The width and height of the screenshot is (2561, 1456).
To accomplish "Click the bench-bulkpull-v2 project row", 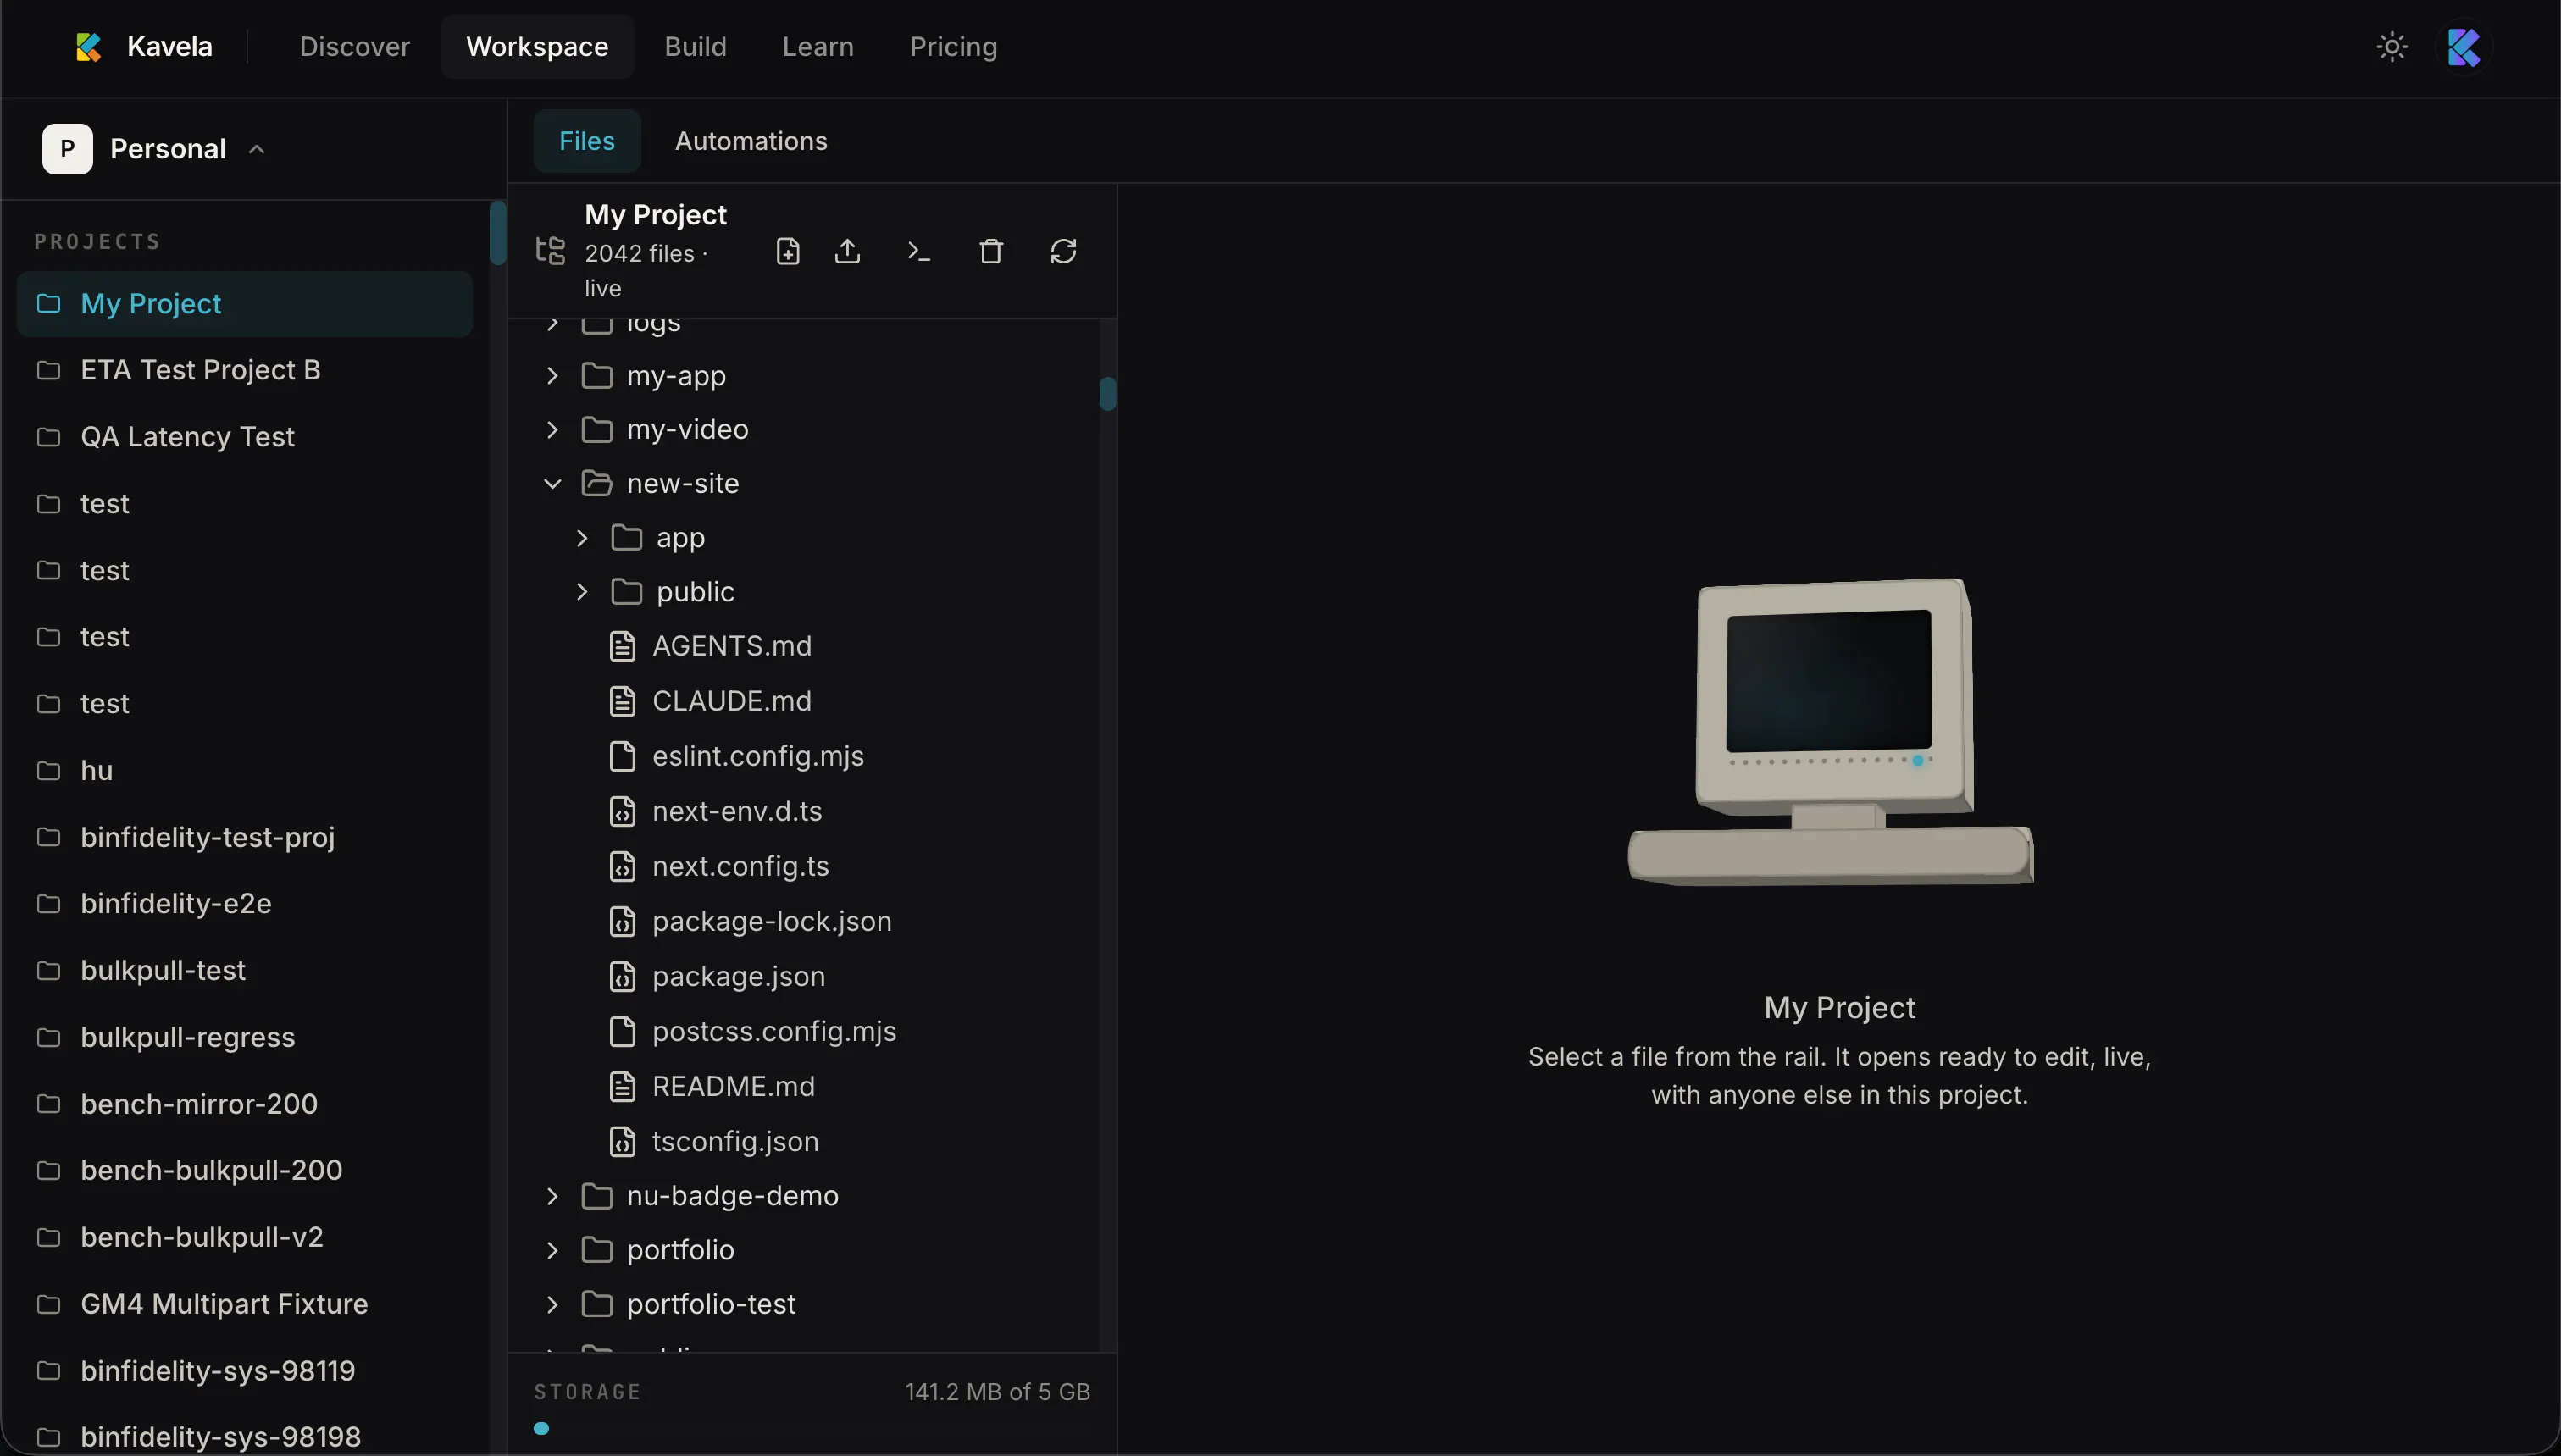I will tap(244, 1237).
